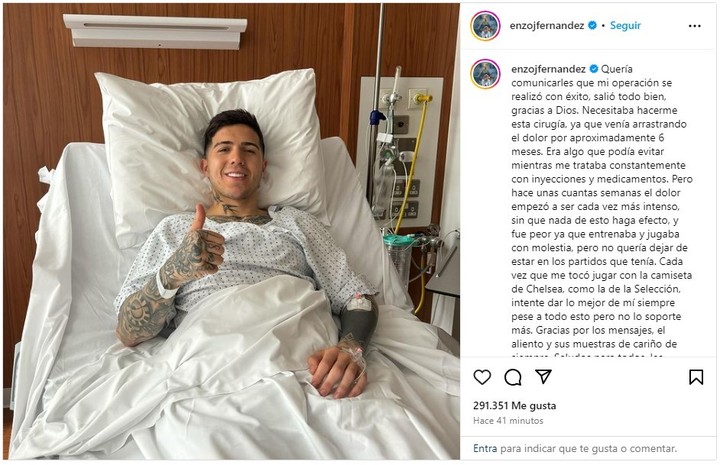The height and width of the screenshot is (465, 720).
Task: Open the three-dot more options menu
Action: point(695,26)
